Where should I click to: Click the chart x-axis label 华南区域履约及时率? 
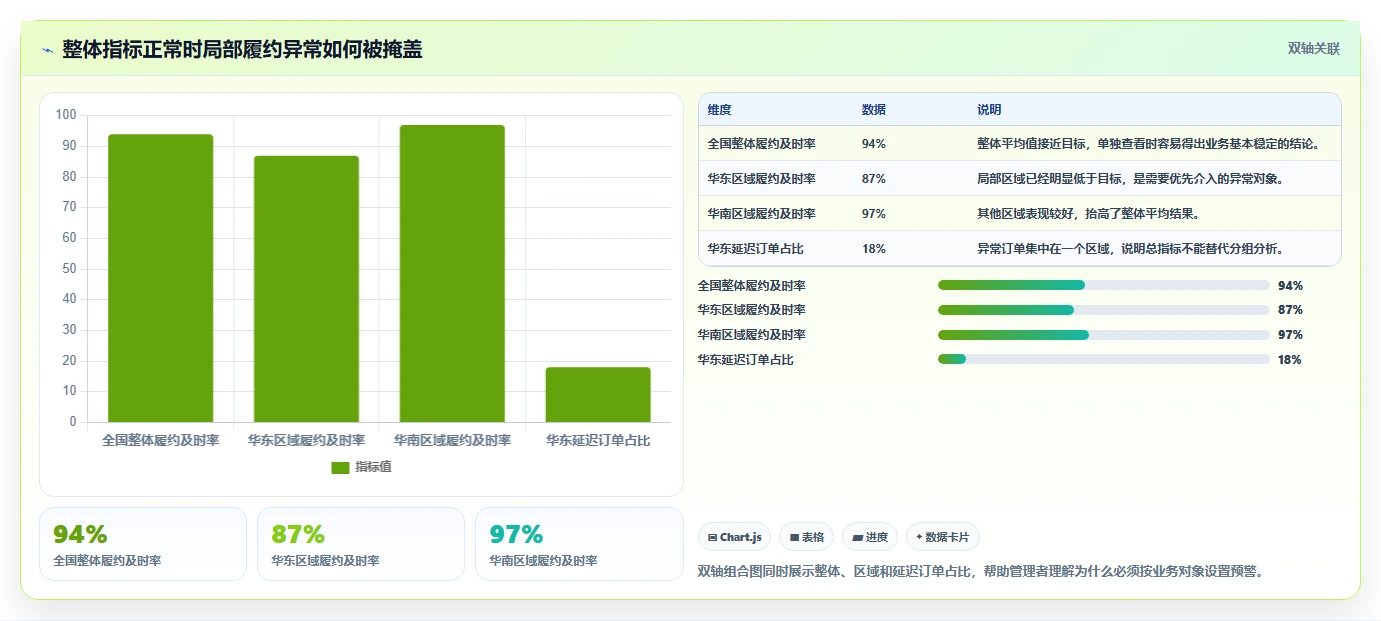[452, 440]
